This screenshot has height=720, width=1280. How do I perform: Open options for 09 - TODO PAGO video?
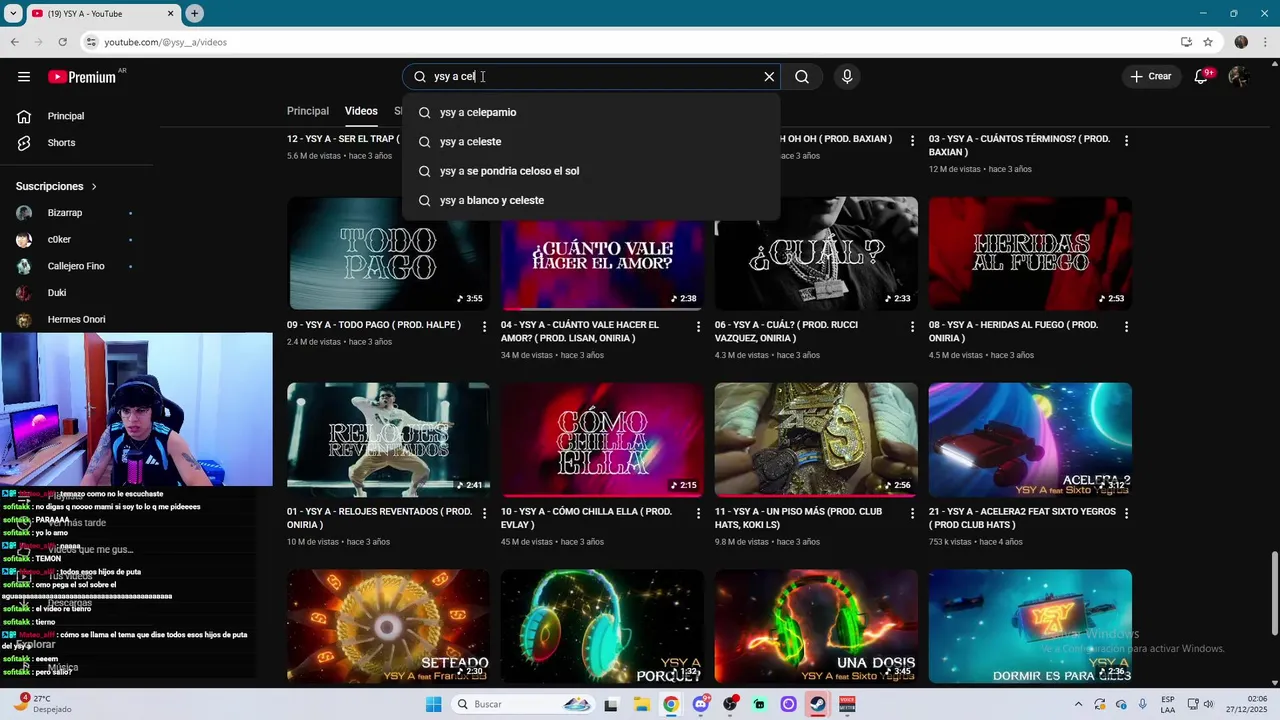coord(485,327)
